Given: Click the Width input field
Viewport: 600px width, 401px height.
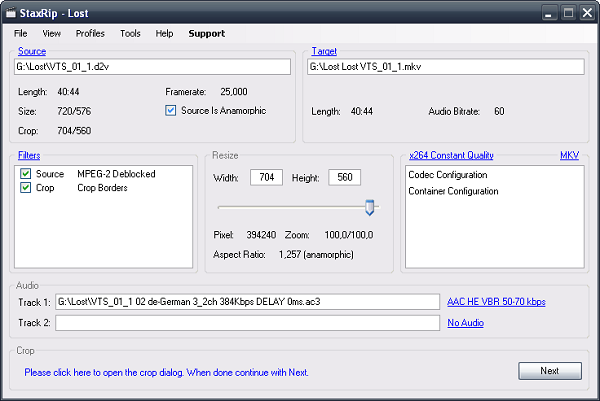Looking at the screenshot, I should [x=265, y=177].
